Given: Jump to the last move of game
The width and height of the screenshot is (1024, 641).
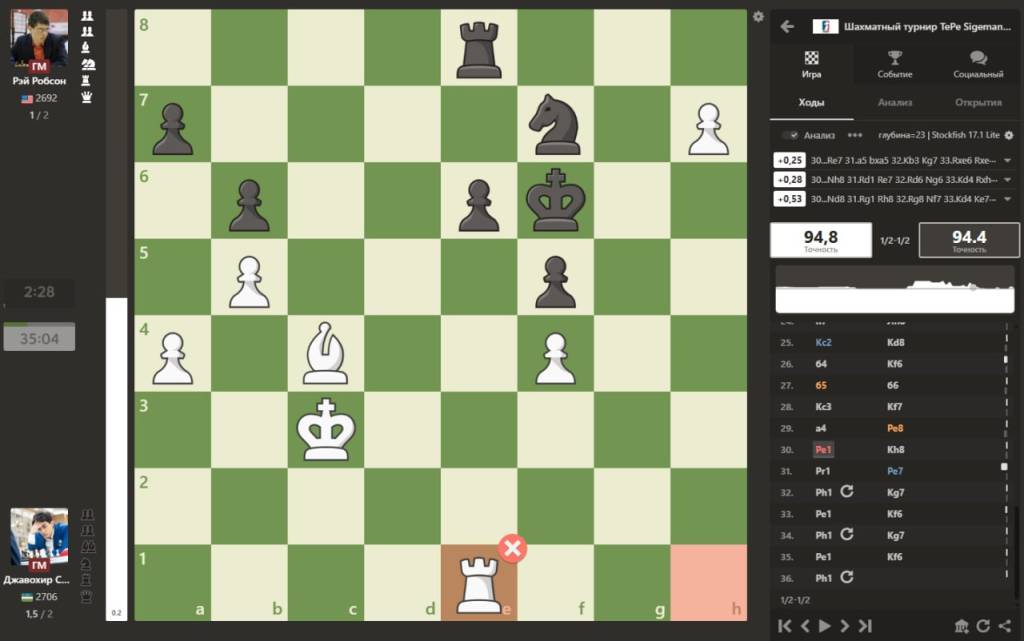Looking at the screenshot, I should click(865, 626).
